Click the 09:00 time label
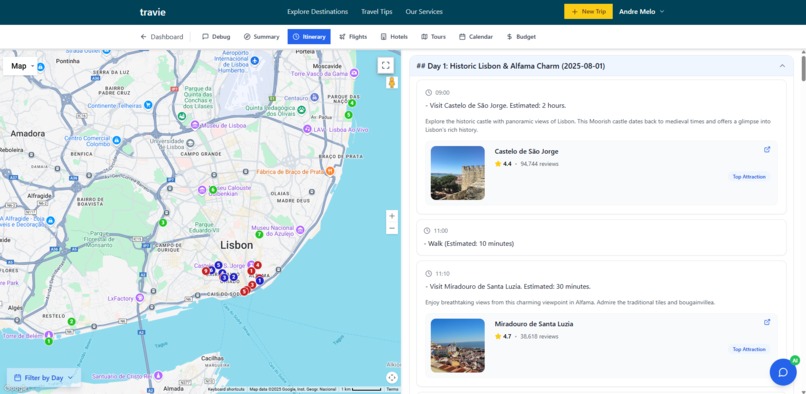The height and width of the screenshot is (394, 806). 442,93
